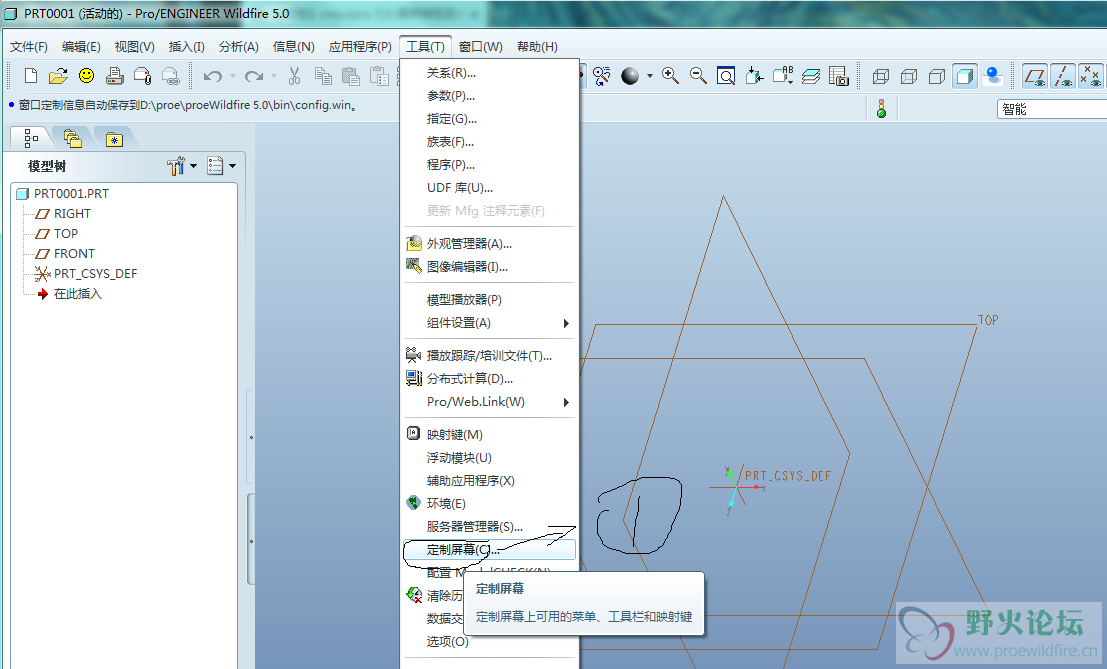This screenshot has height=669, width=1107.
Task: Click the mail with link icon
Action: (171, 76)
